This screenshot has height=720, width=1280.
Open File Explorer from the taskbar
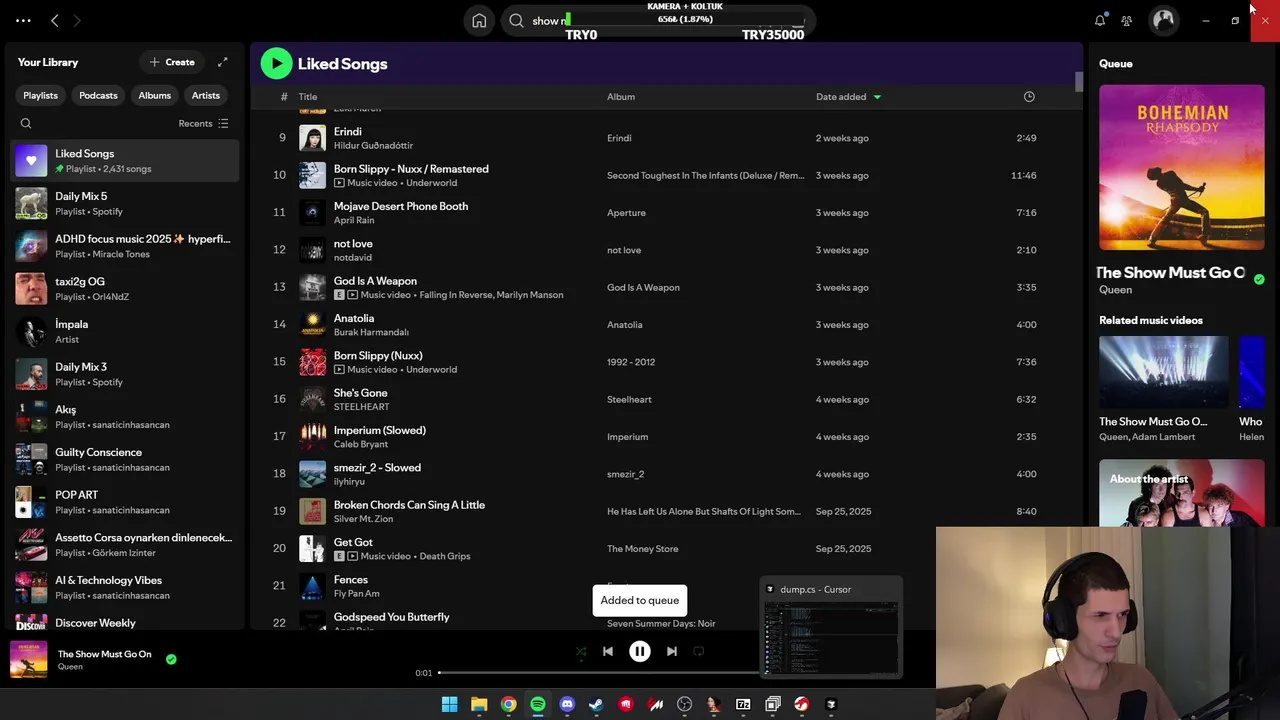click(x=479, y=704)
